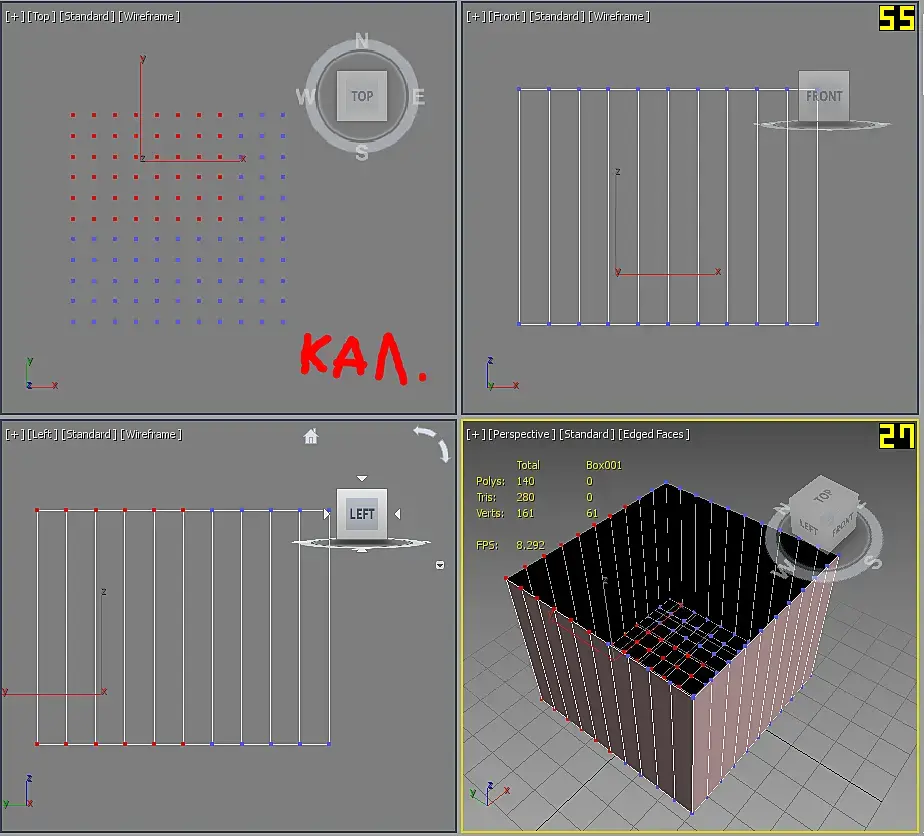Click the 'Box001' statistics header
Viewport: 924px width, 836px height.
603,465
